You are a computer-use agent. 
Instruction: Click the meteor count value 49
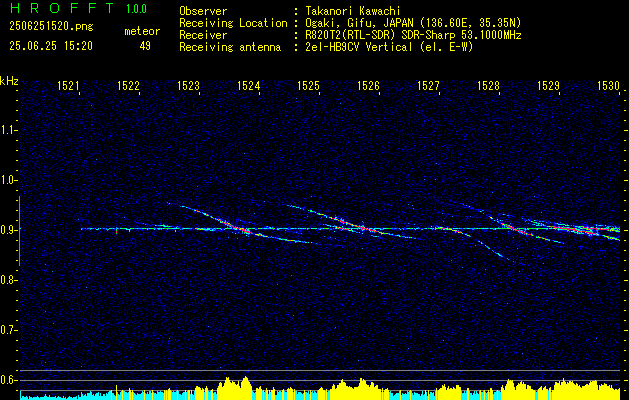(x=145, y=46)
